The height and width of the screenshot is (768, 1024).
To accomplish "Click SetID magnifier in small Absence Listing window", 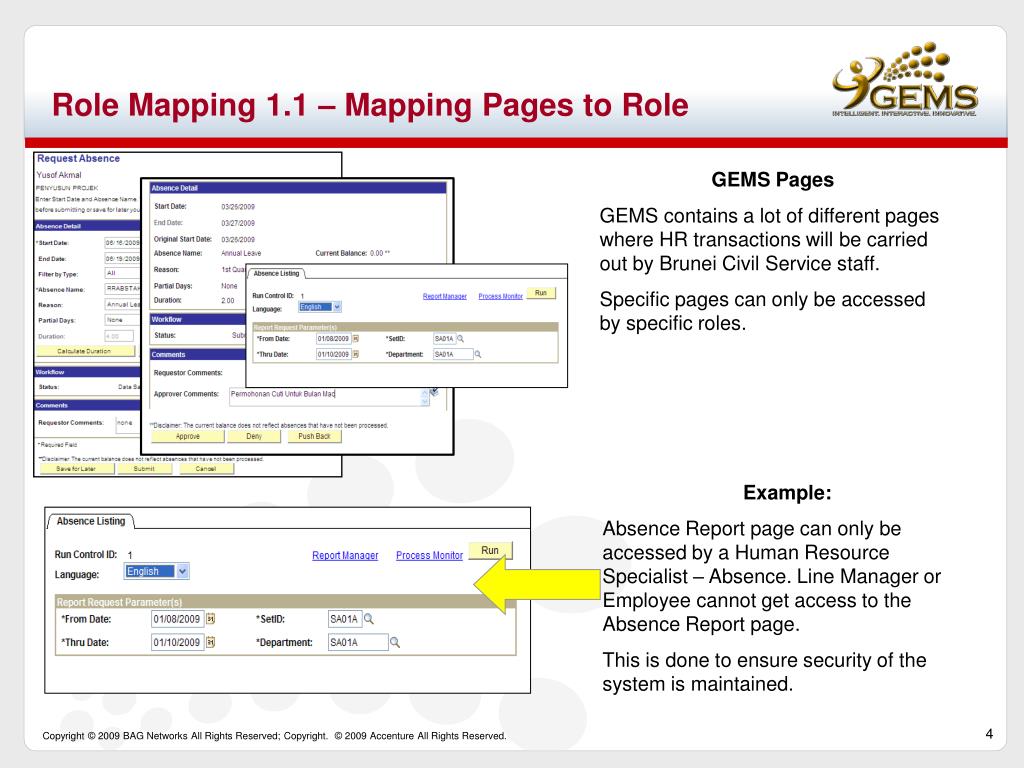I will pyautogui.click(x=460, y=338).
